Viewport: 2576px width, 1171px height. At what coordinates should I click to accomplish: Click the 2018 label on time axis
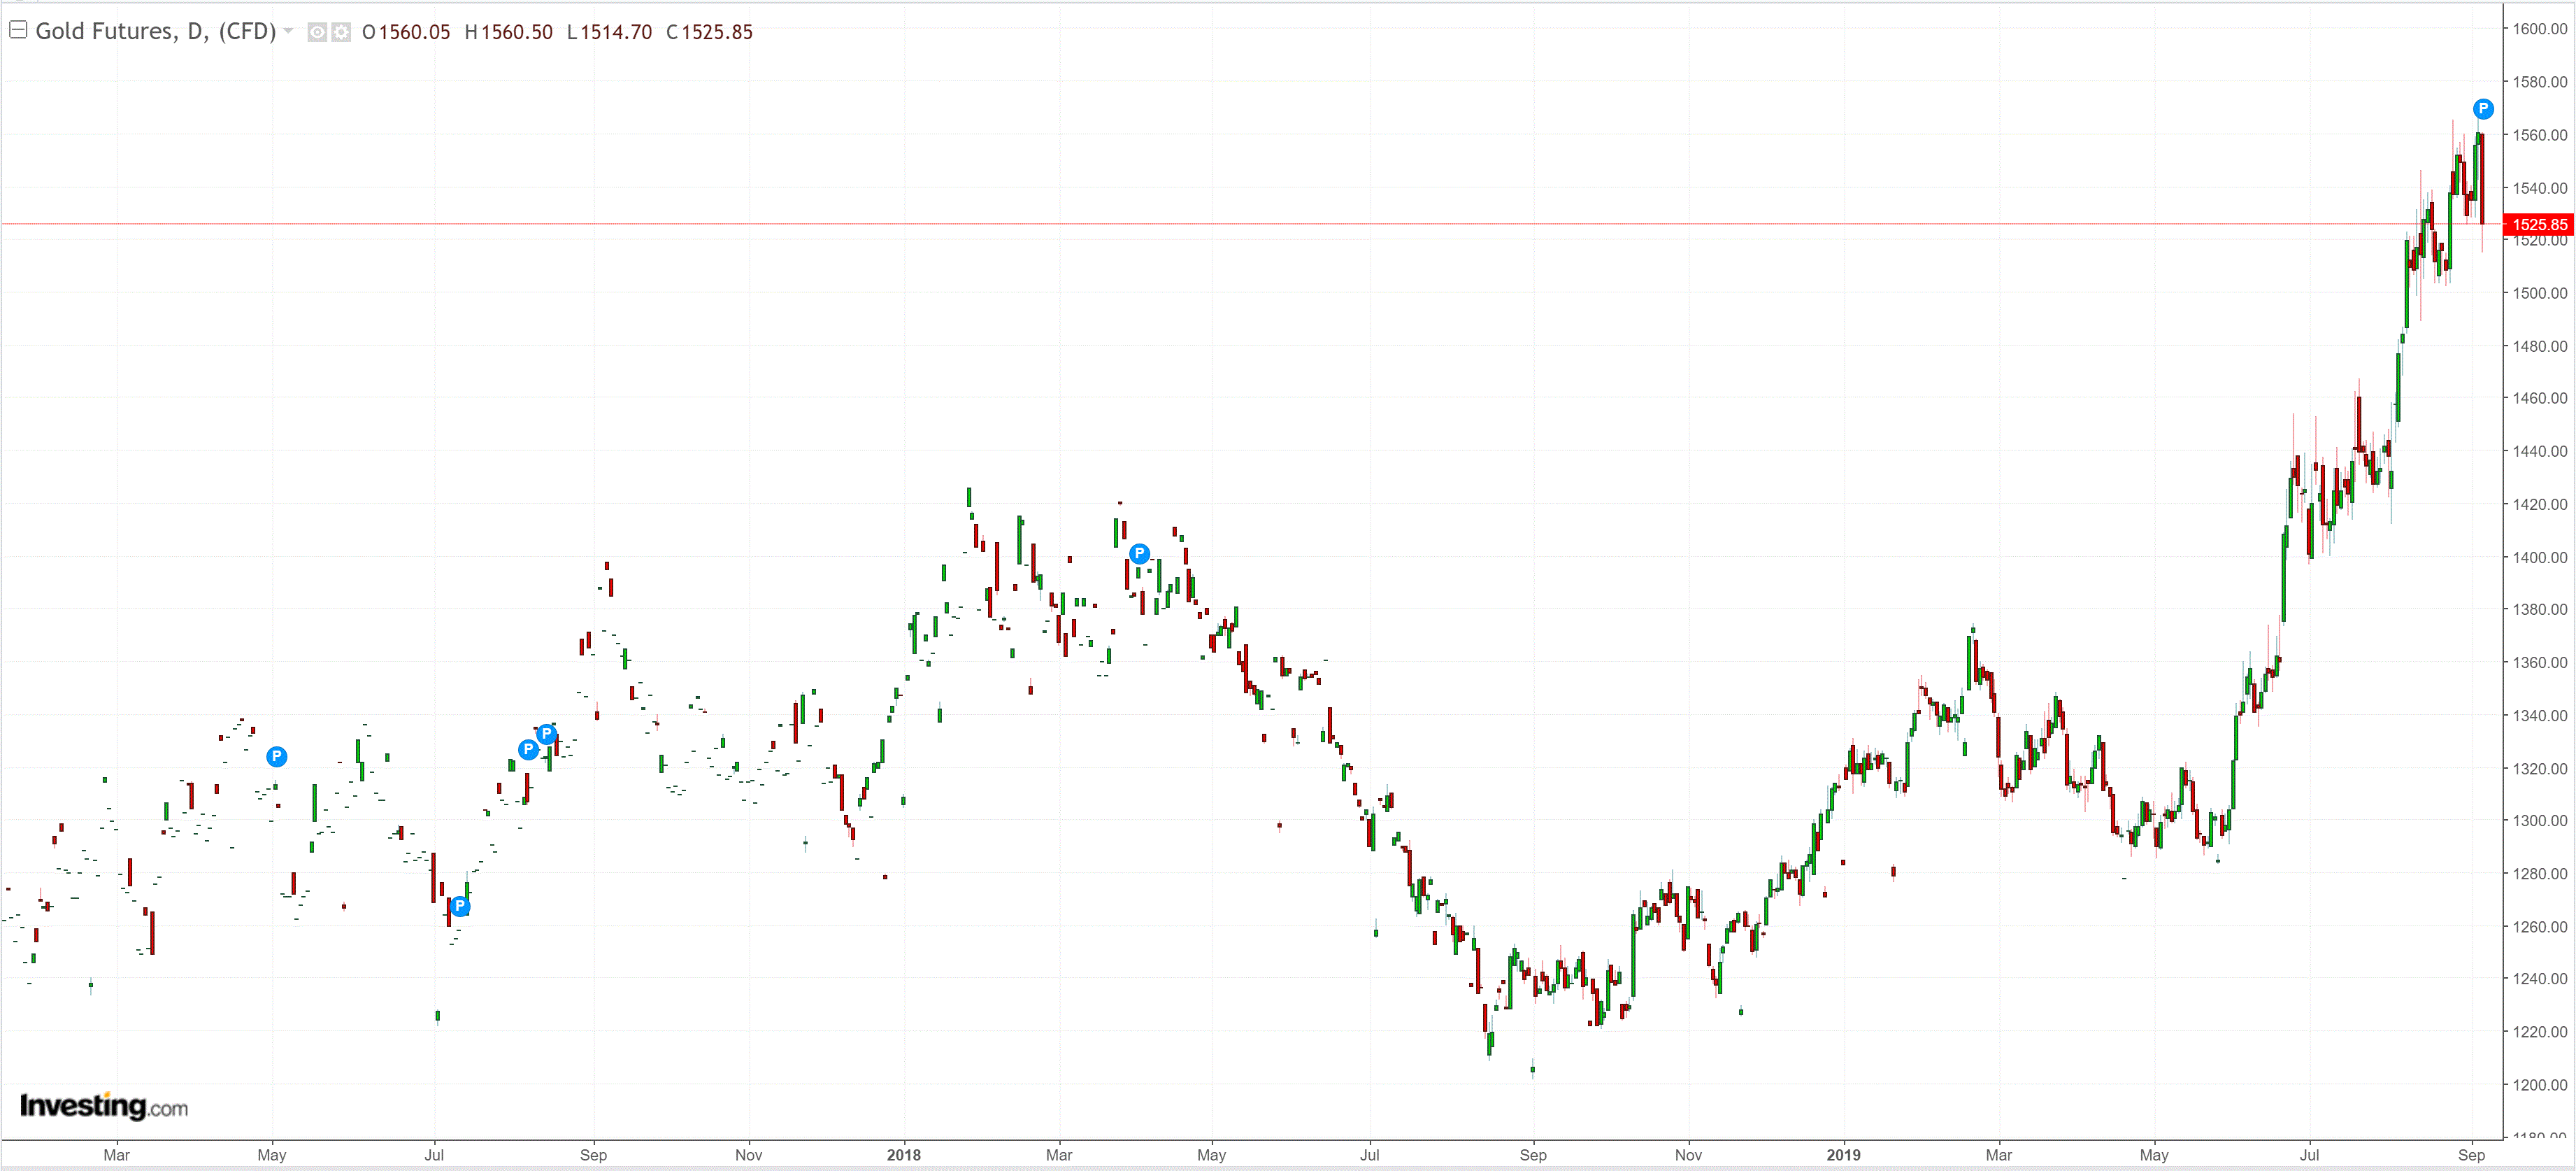903,1155
